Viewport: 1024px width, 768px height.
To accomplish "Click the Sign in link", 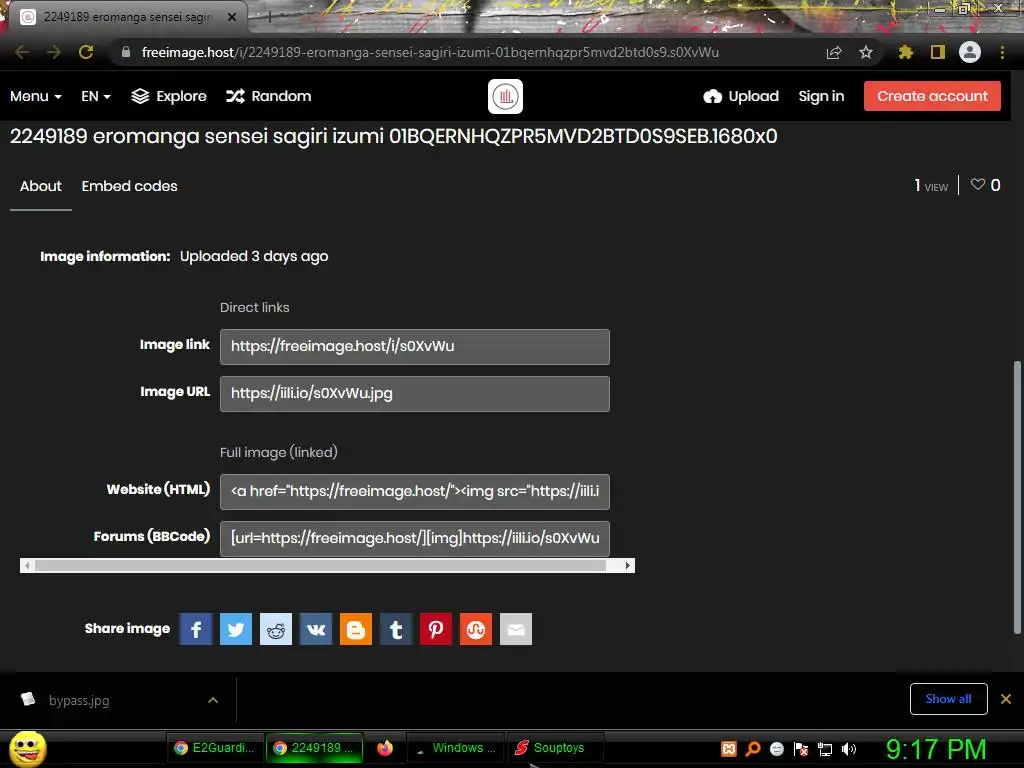I will click(821, 96).
